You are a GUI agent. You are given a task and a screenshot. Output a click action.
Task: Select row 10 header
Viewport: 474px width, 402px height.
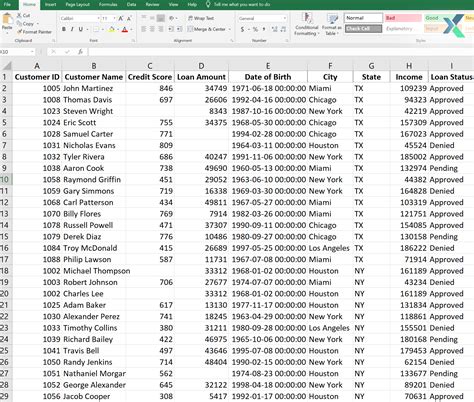(6, 179)
